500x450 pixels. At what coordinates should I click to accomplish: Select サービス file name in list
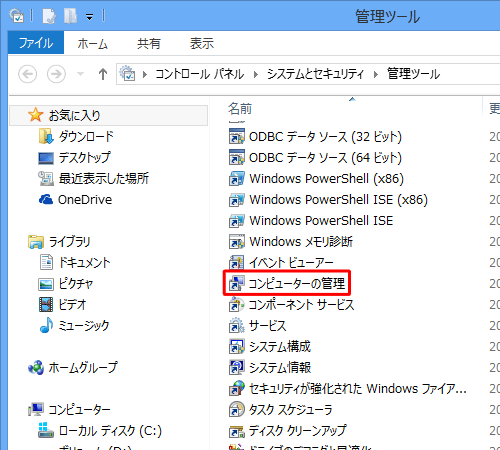click(268, 326)
